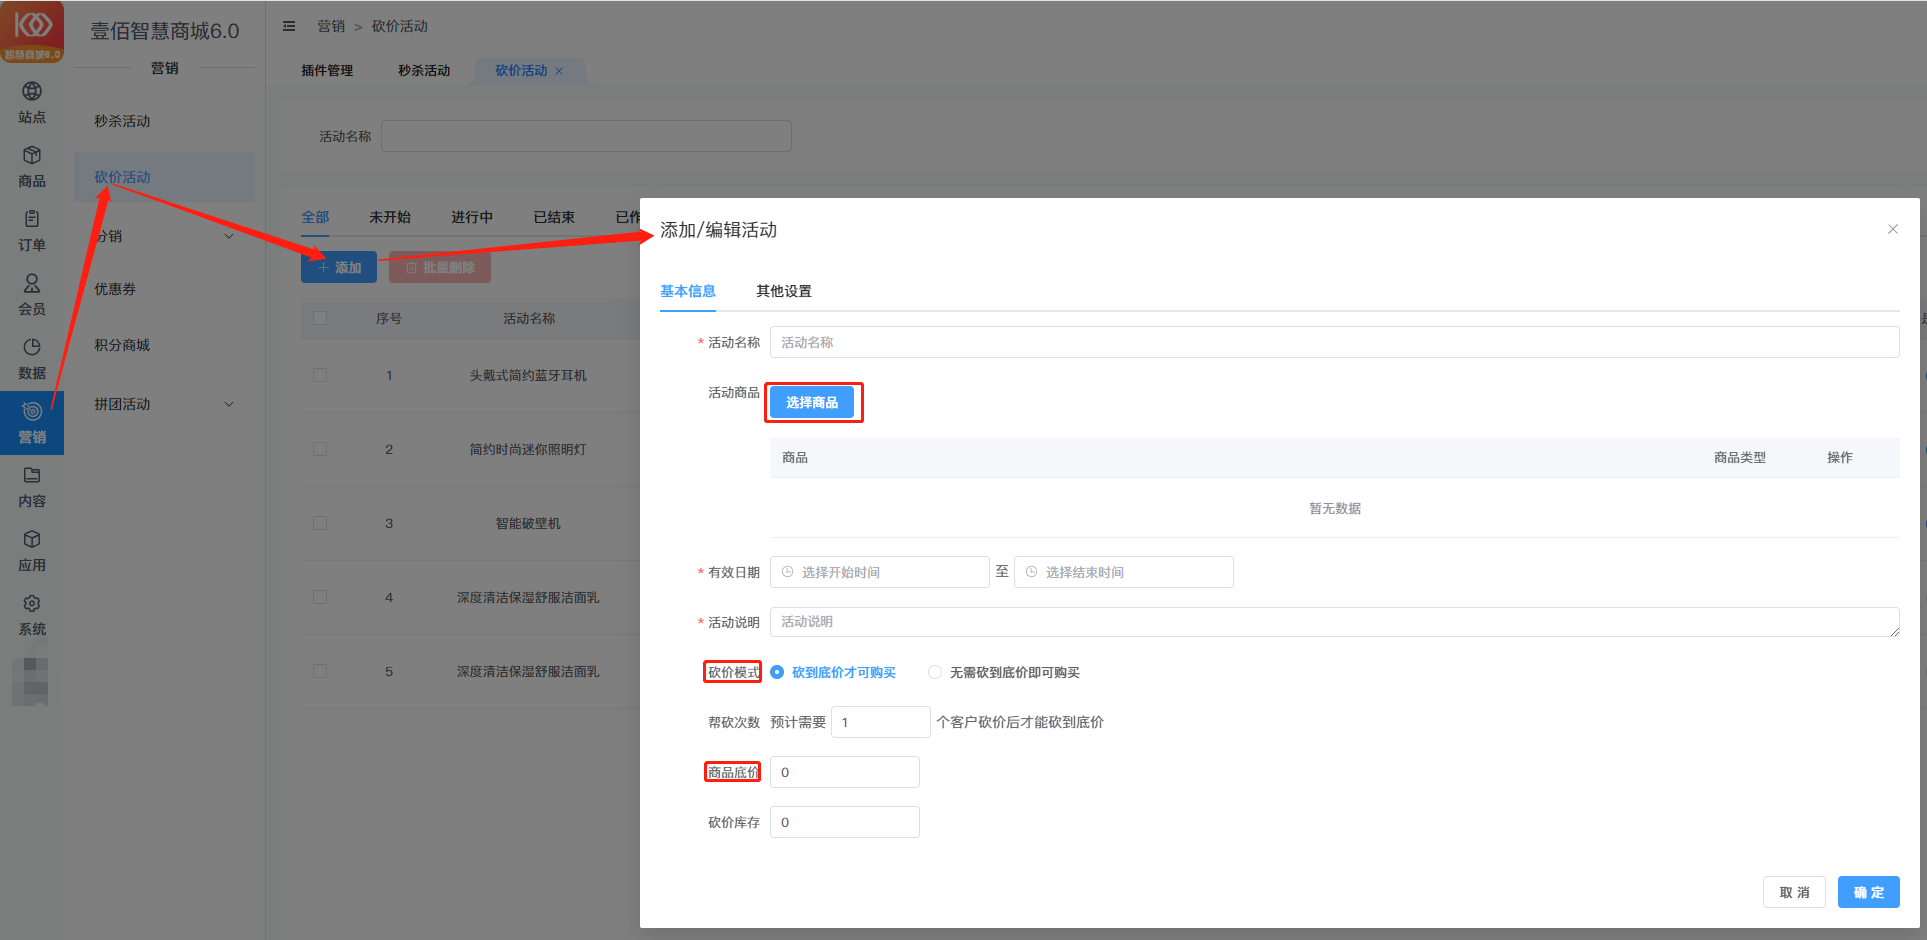Screen dimensions: 1927x940
Task: Open the 应用 sidebar icon
Action: (x=32, y=551)
